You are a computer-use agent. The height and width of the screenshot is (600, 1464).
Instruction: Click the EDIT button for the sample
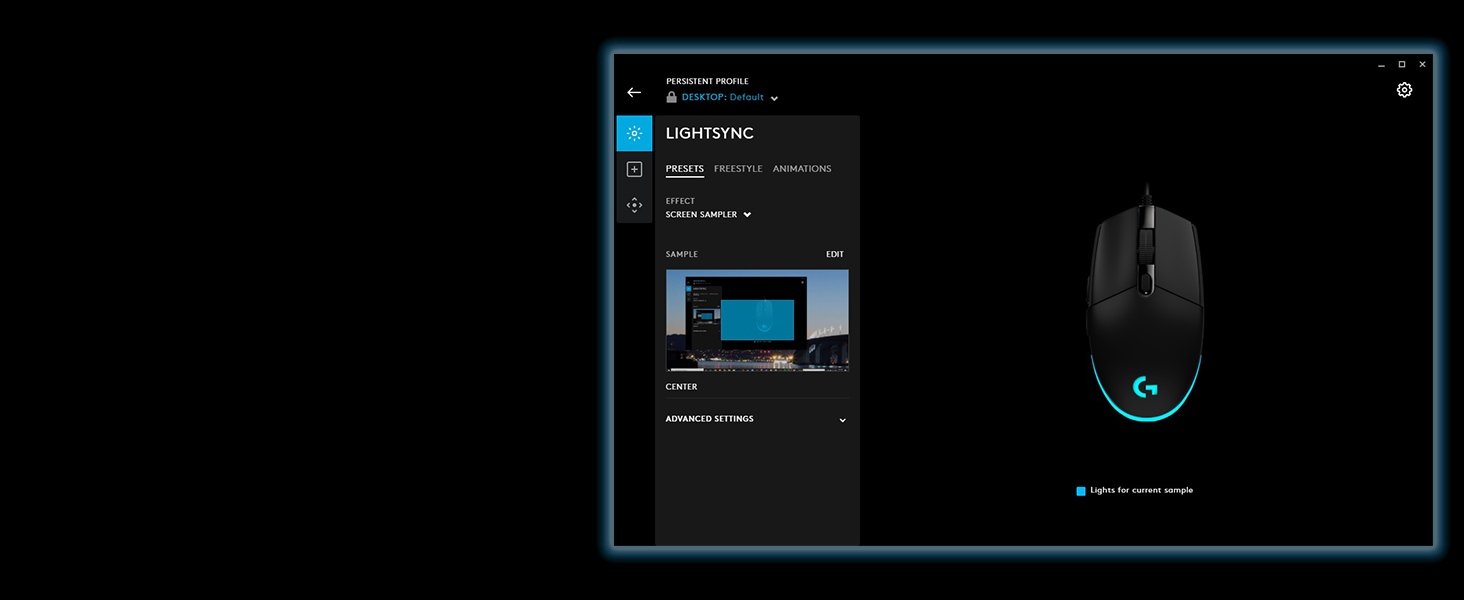pyautogui.click(x=835, y=255)
